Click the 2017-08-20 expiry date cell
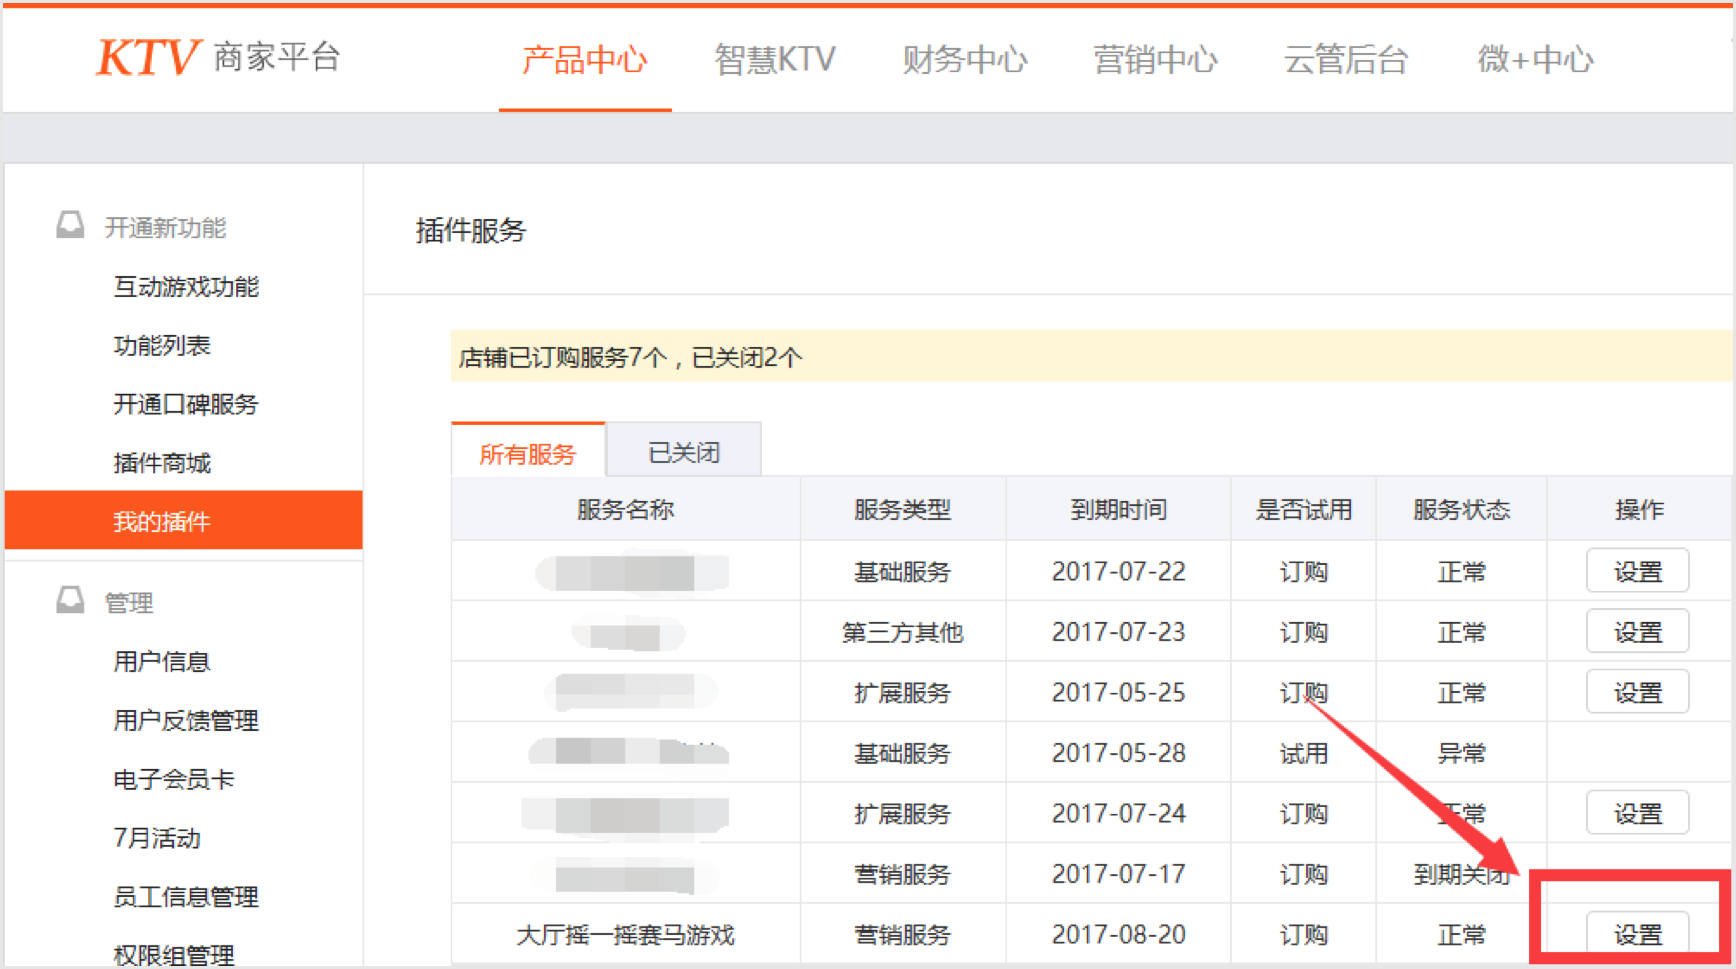This screenshot has width=1736, height=969. (x=1118, y=935)
